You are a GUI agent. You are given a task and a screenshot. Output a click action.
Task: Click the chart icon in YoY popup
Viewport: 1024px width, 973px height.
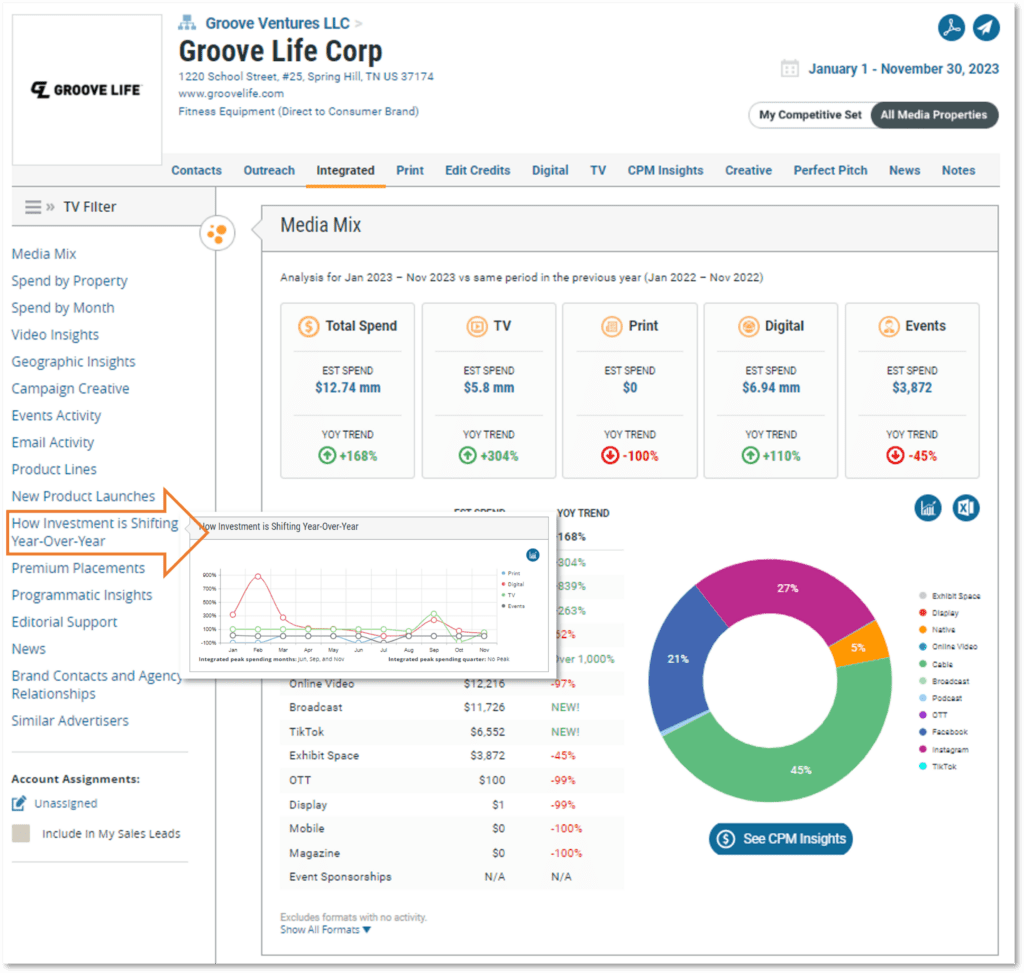[533, 555]
